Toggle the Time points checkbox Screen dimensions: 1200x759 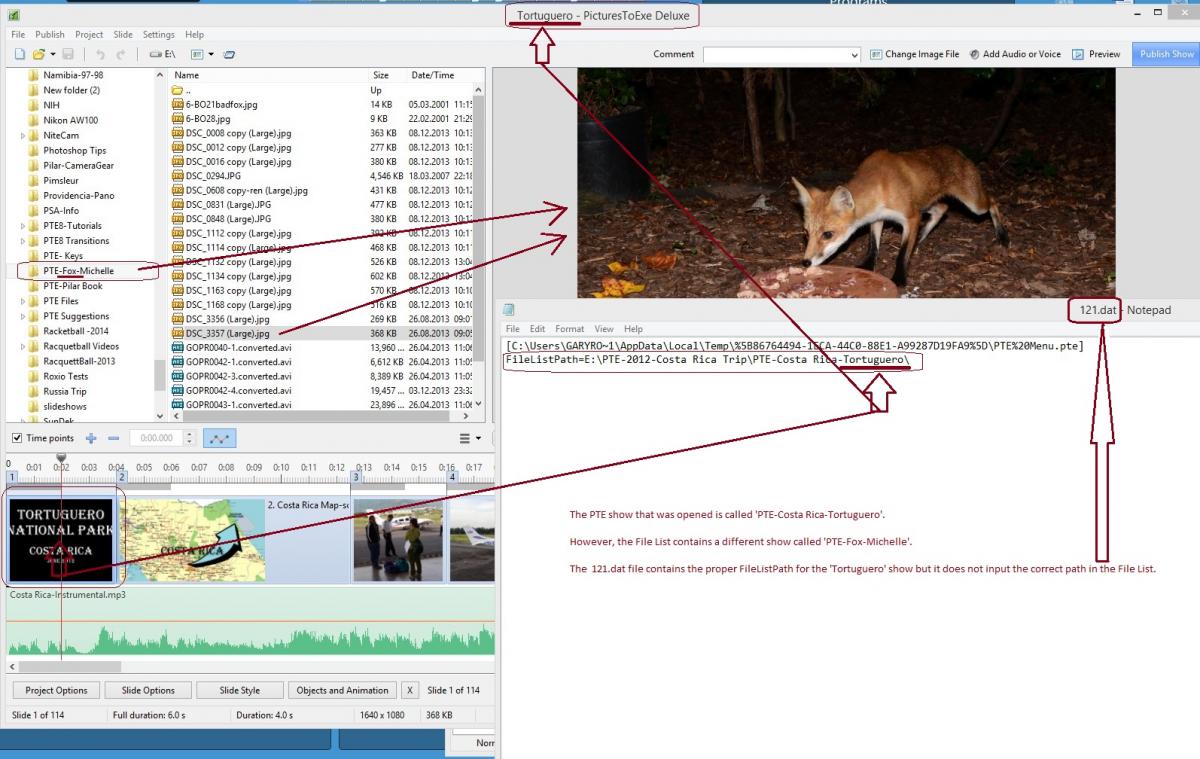[17, 438]
